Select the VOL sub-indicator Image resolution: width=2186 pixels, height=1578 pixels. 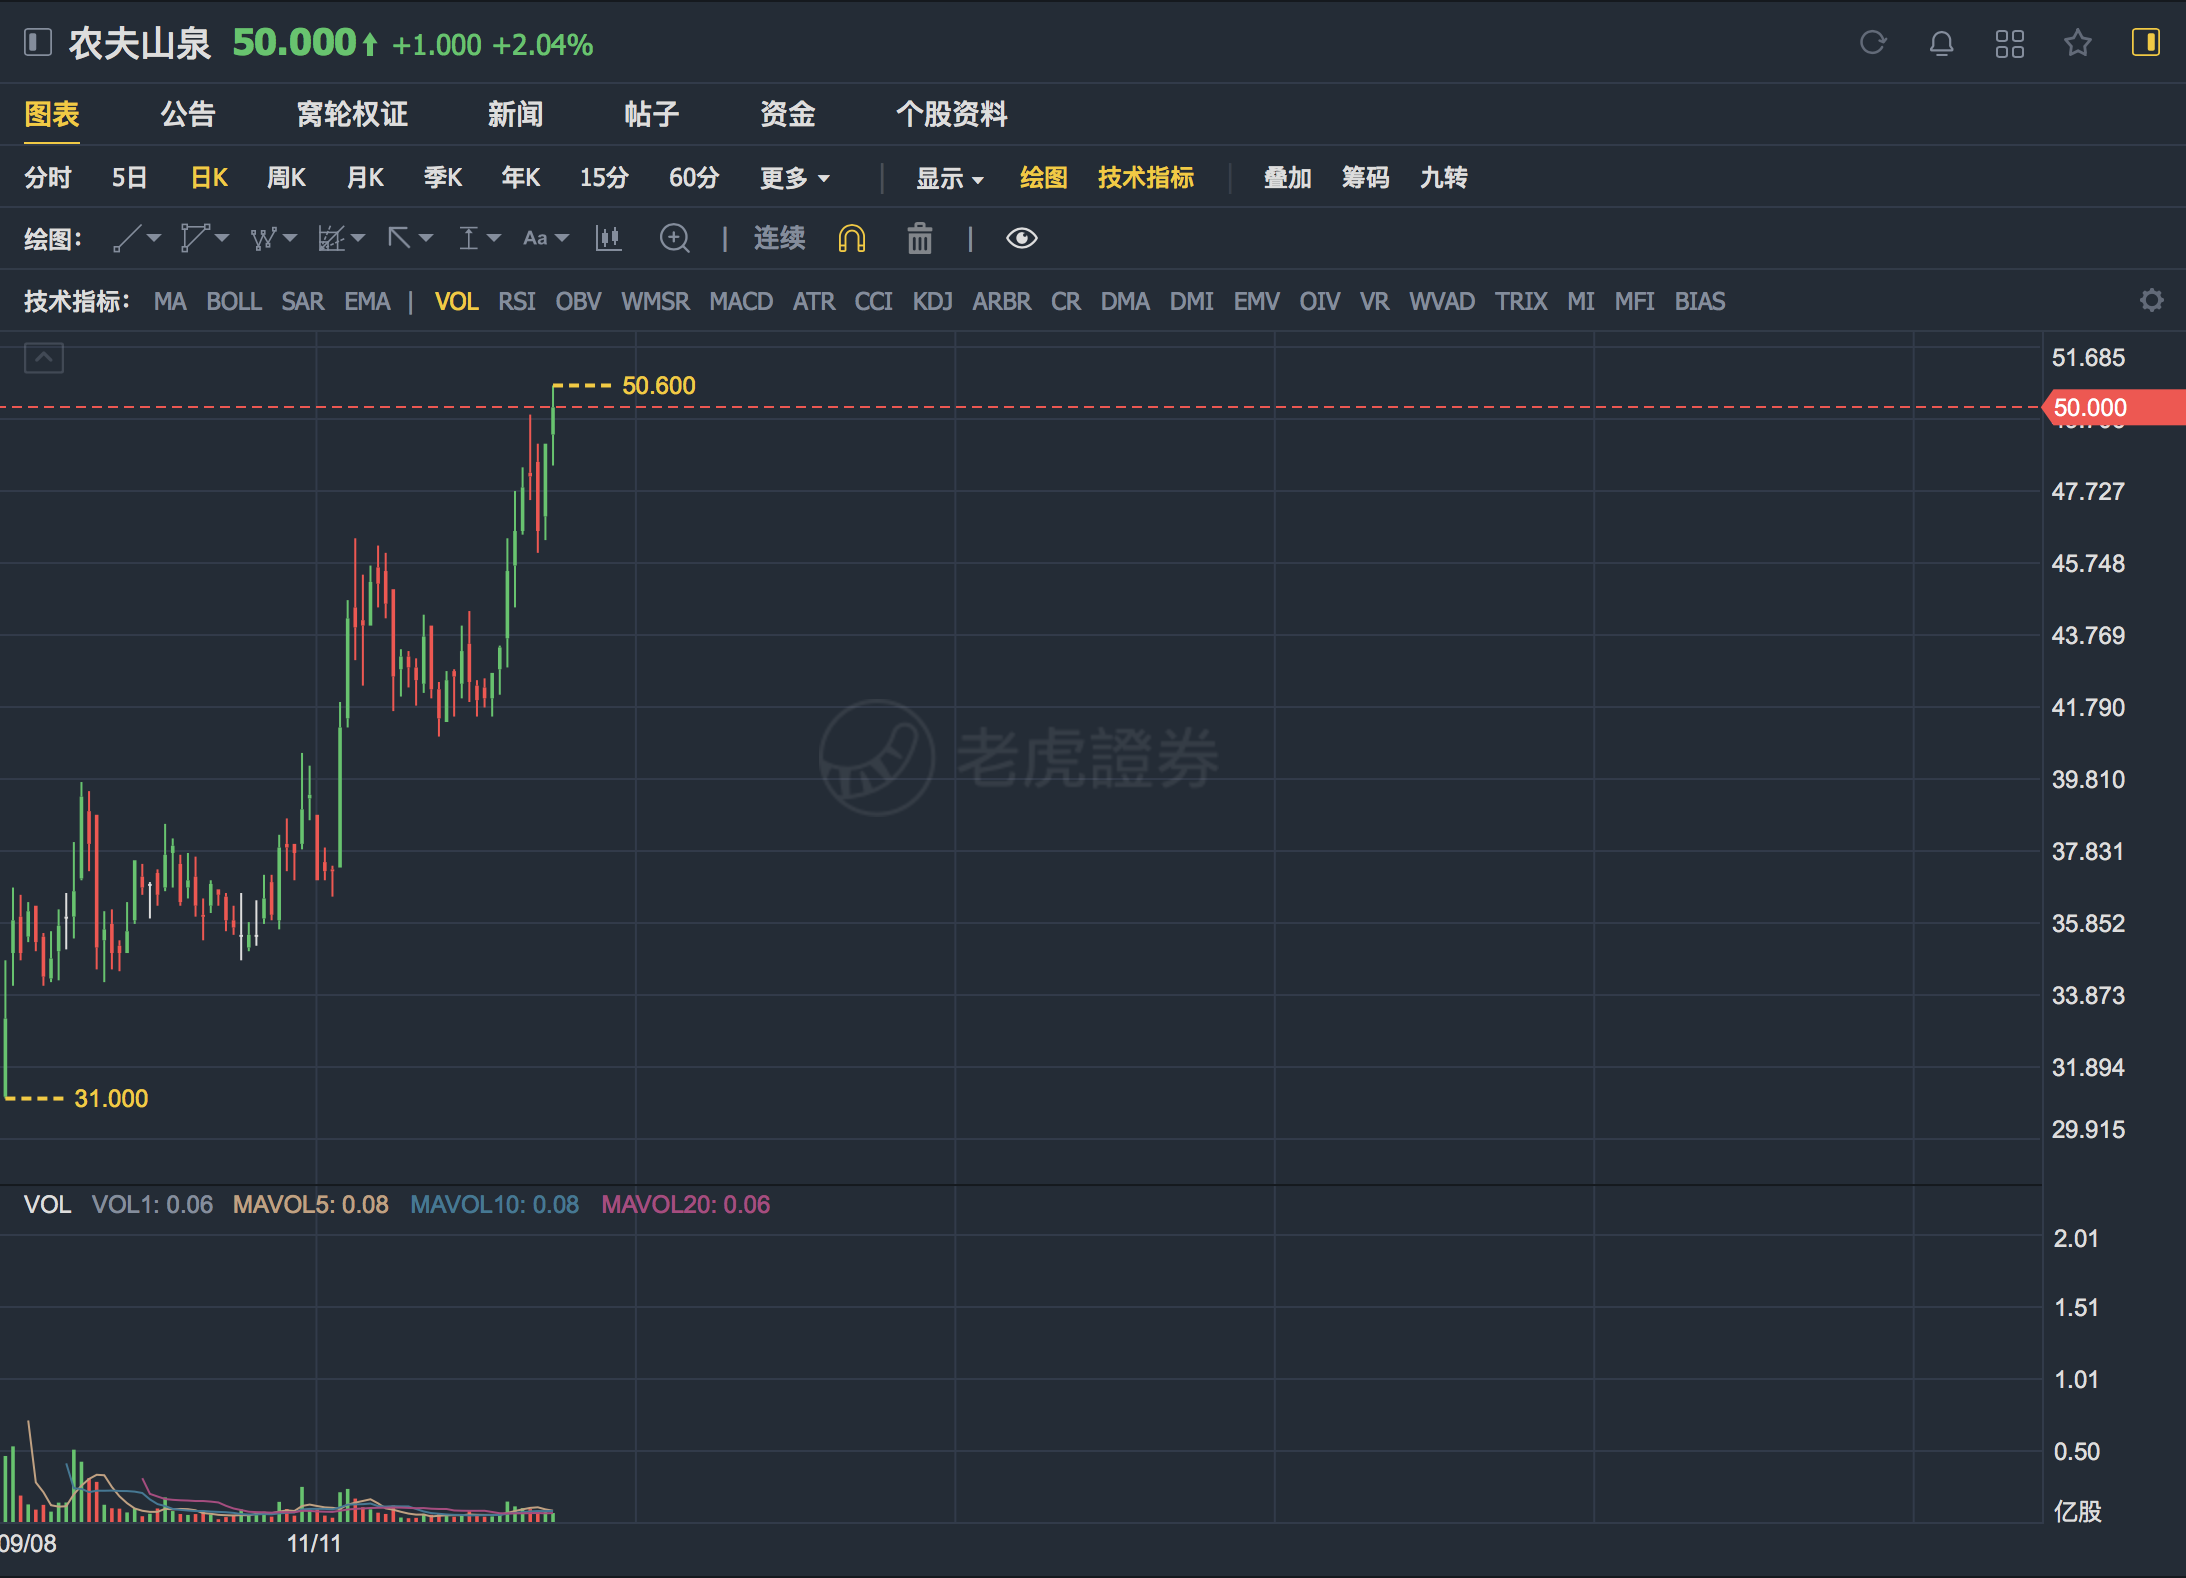457,301
